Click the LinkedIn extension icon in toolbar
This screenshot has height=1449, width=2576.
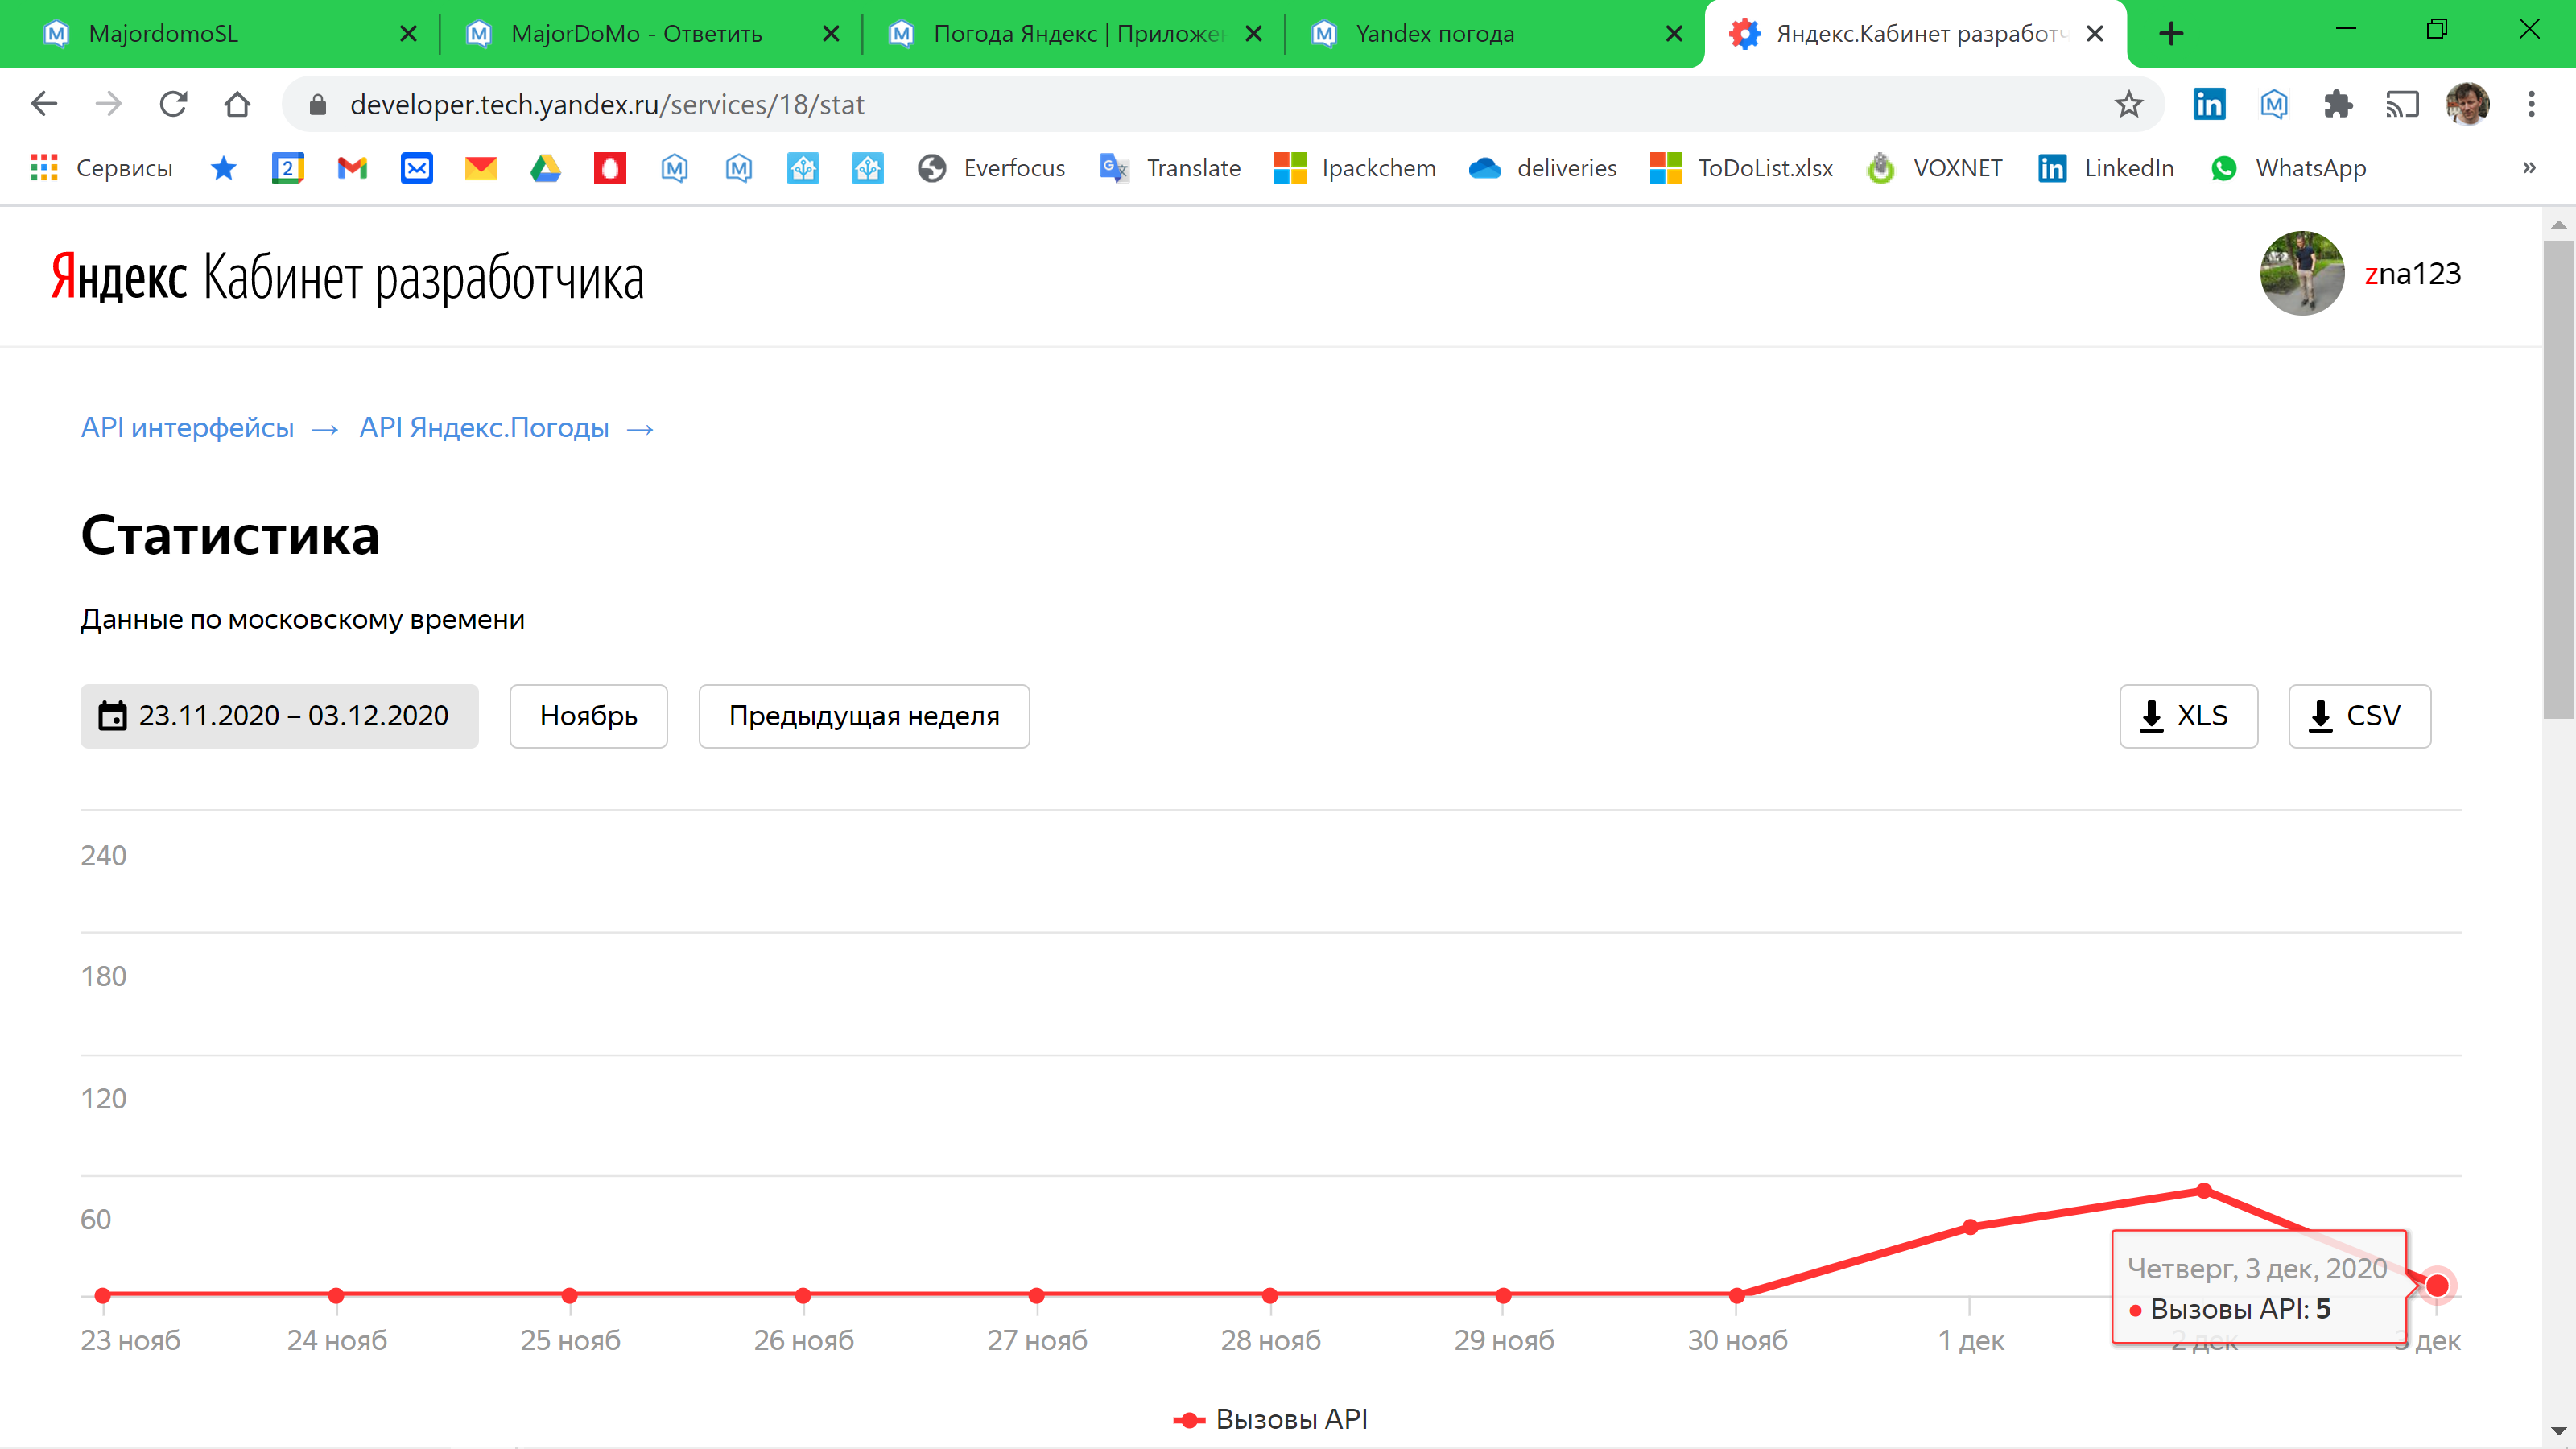click(2209, 104)
